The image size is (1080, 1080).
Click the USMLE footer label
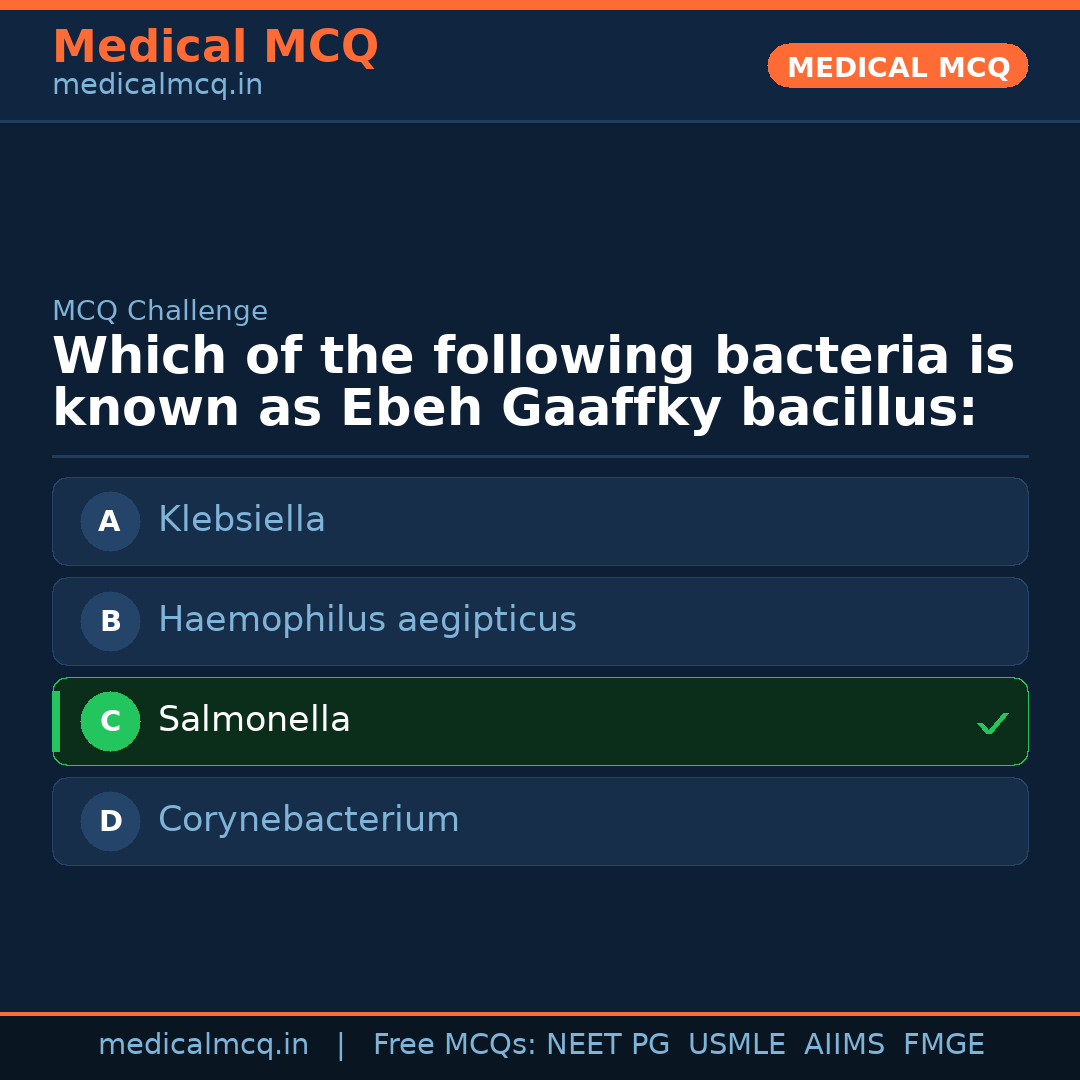736,1045
